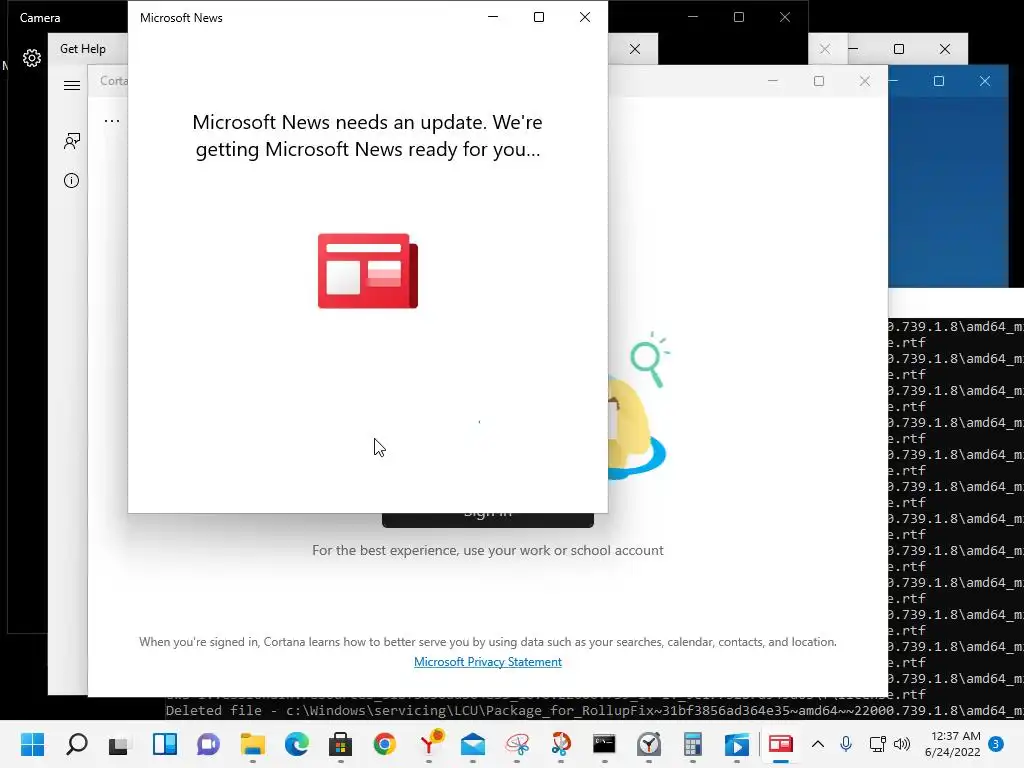Click the info circle icon in sidebar
This screenshot has width=1024, height=768.
tap(72, 181)
